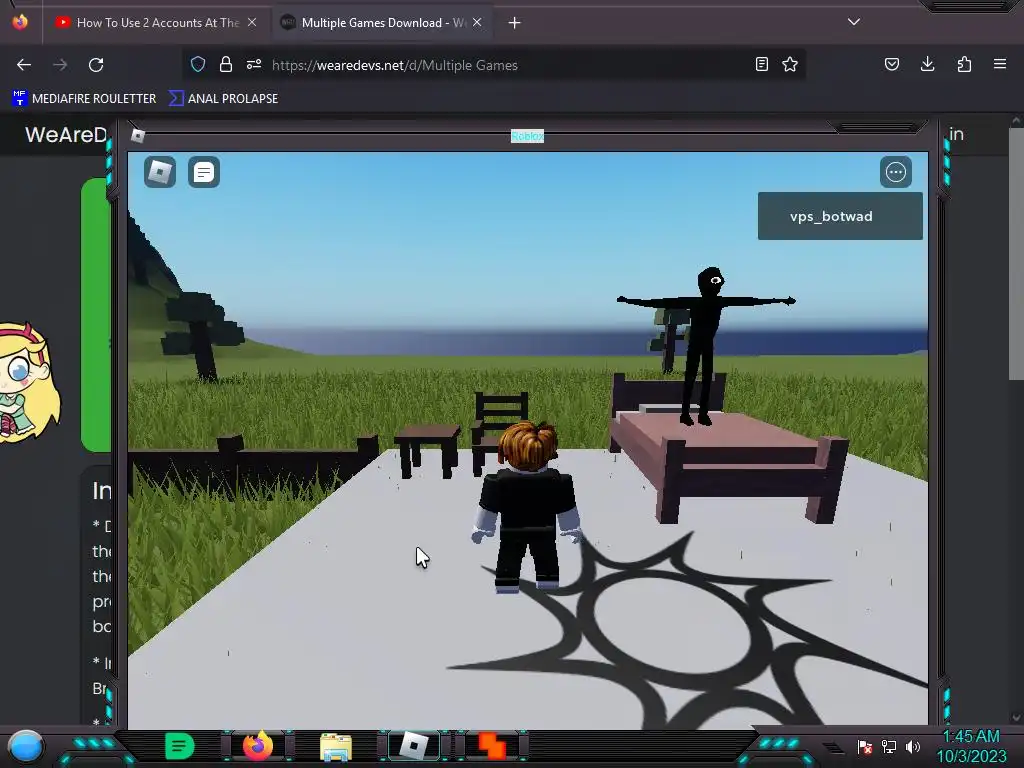The image size is (1024, 768).
Task: Go forward one page
Action: click(x=60, y=65)
